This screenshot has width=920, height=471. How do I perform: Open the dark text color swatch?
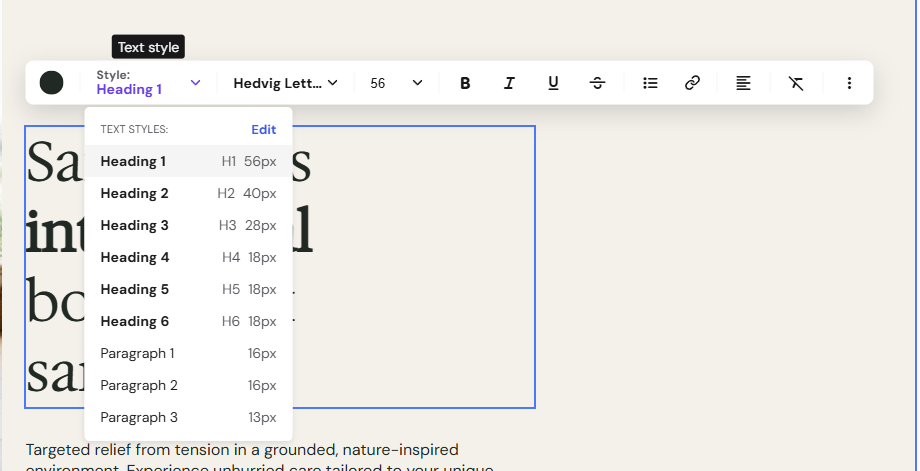(x=52, y=83)
